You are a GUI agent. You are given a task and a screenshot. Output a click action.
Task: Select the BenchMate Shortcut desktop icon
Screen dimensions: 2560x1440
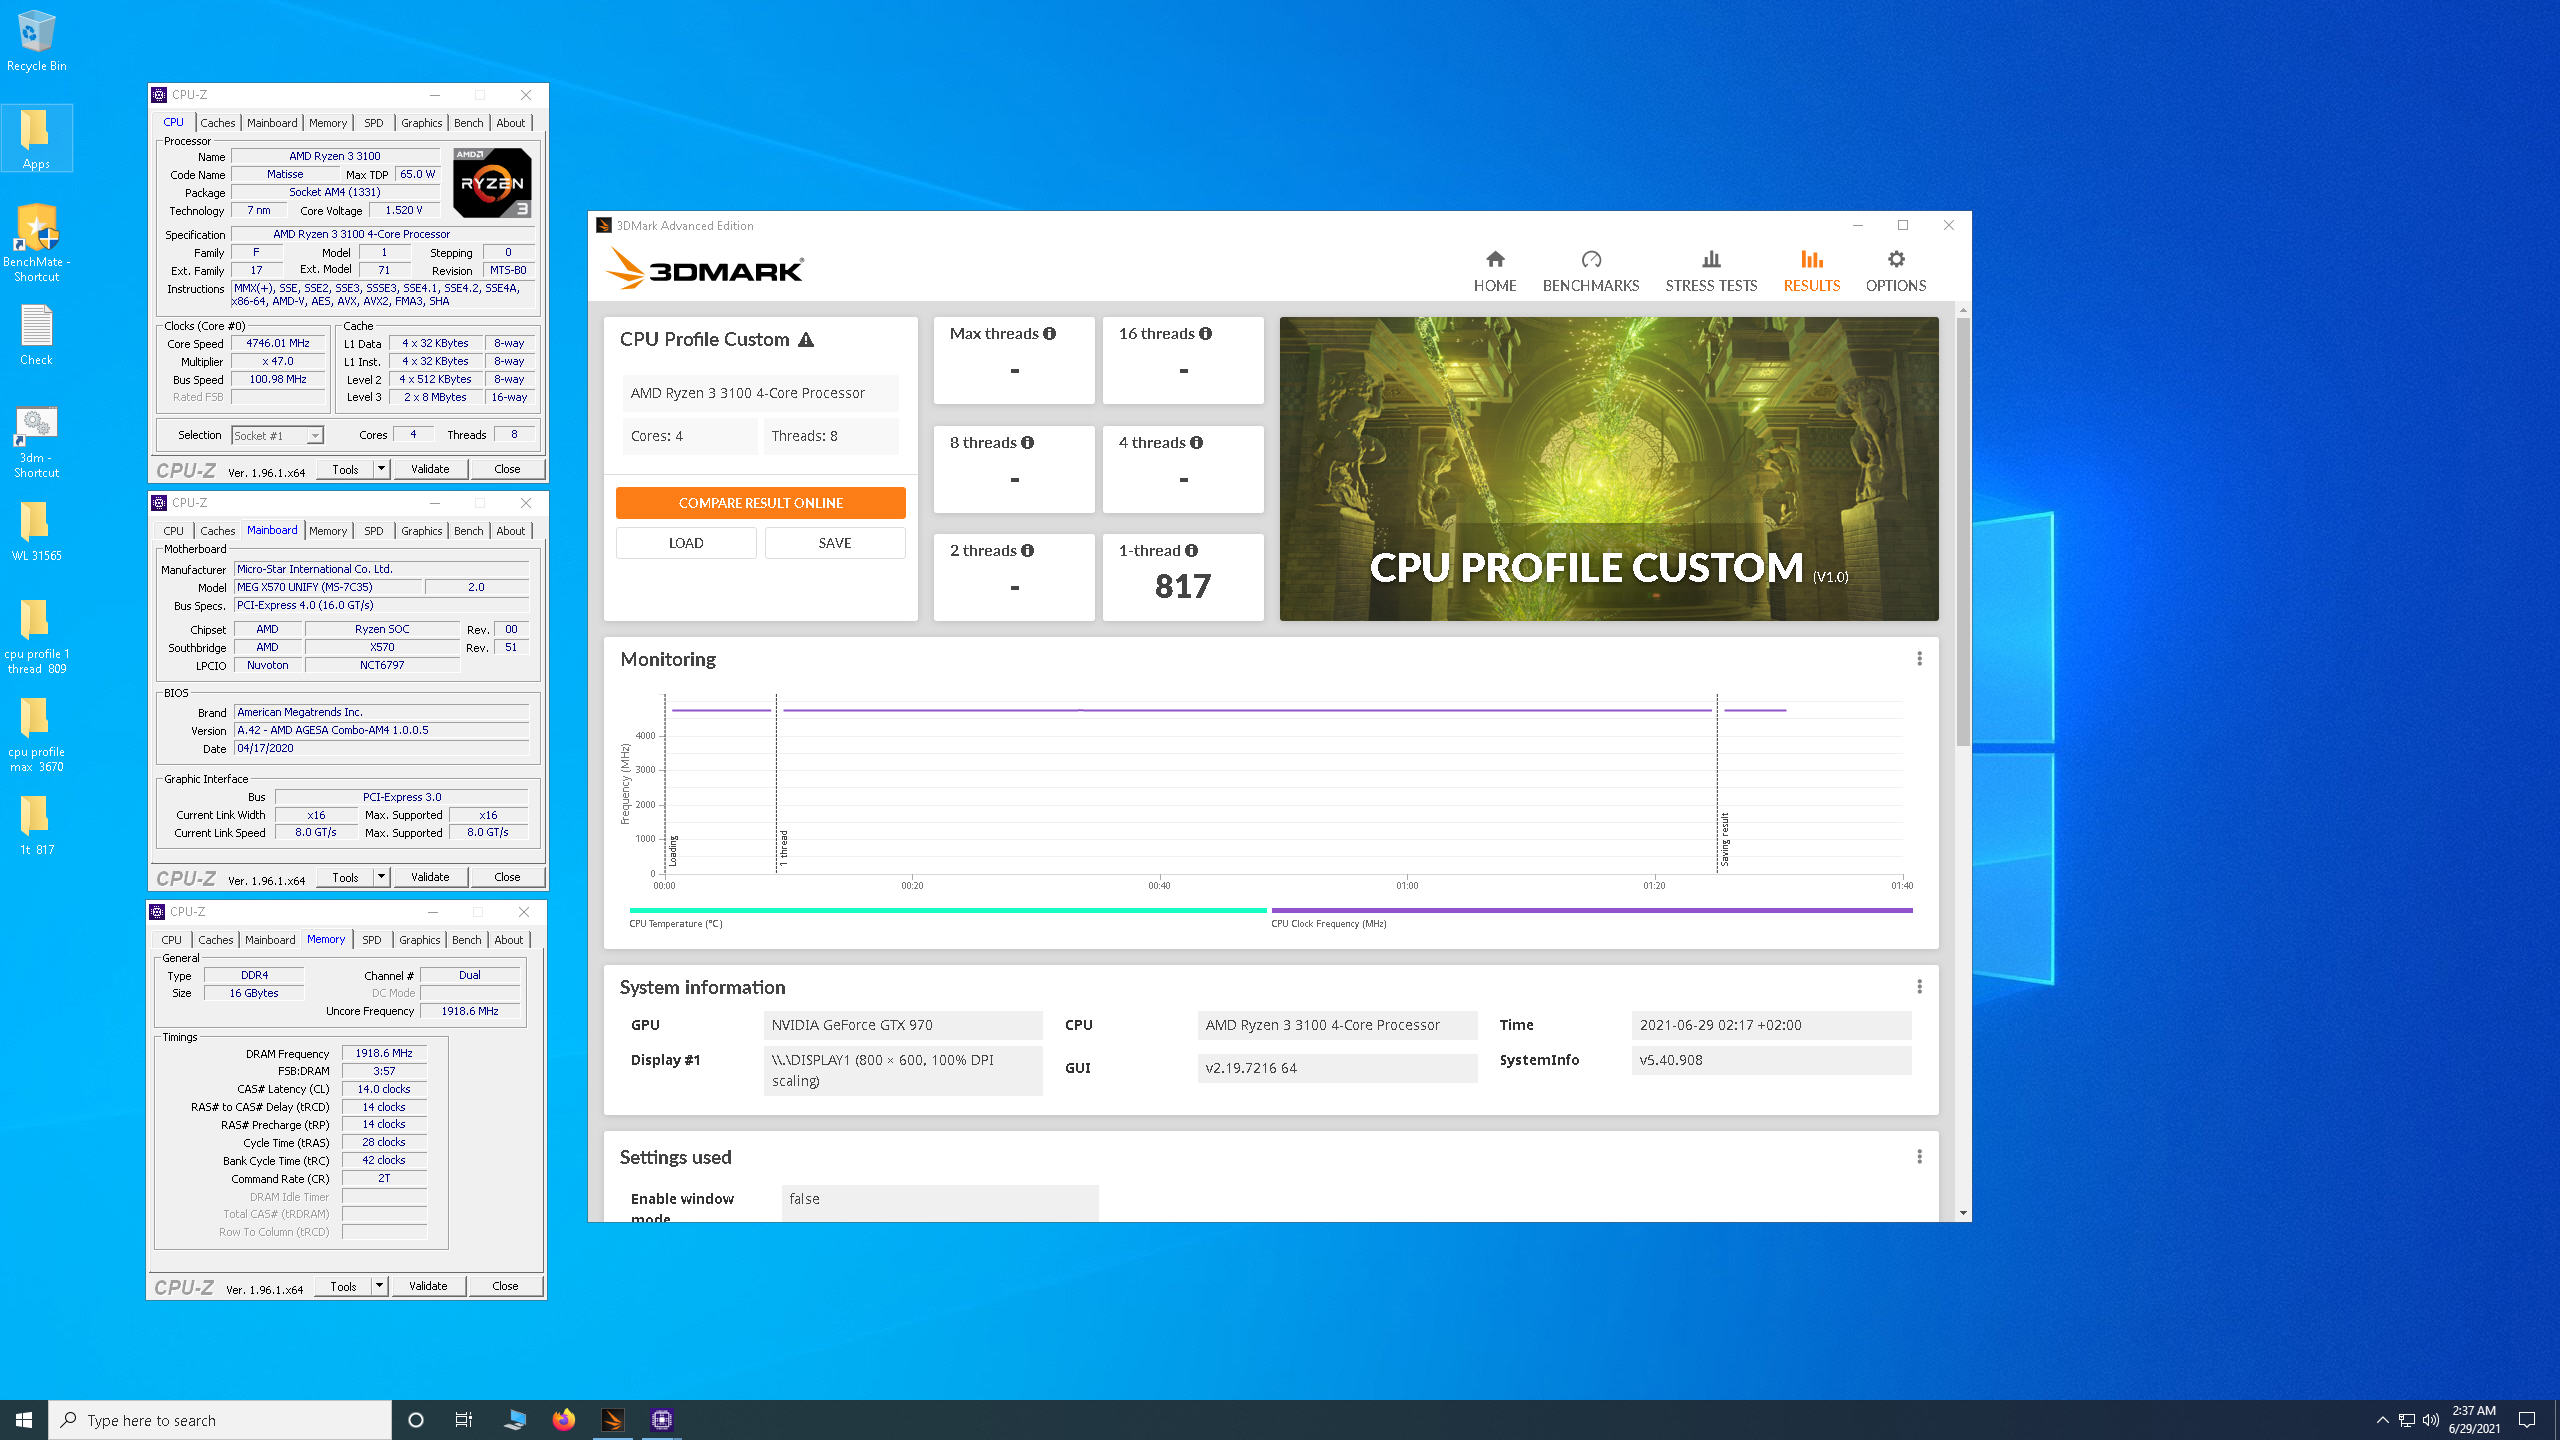[x=36, y=243]
